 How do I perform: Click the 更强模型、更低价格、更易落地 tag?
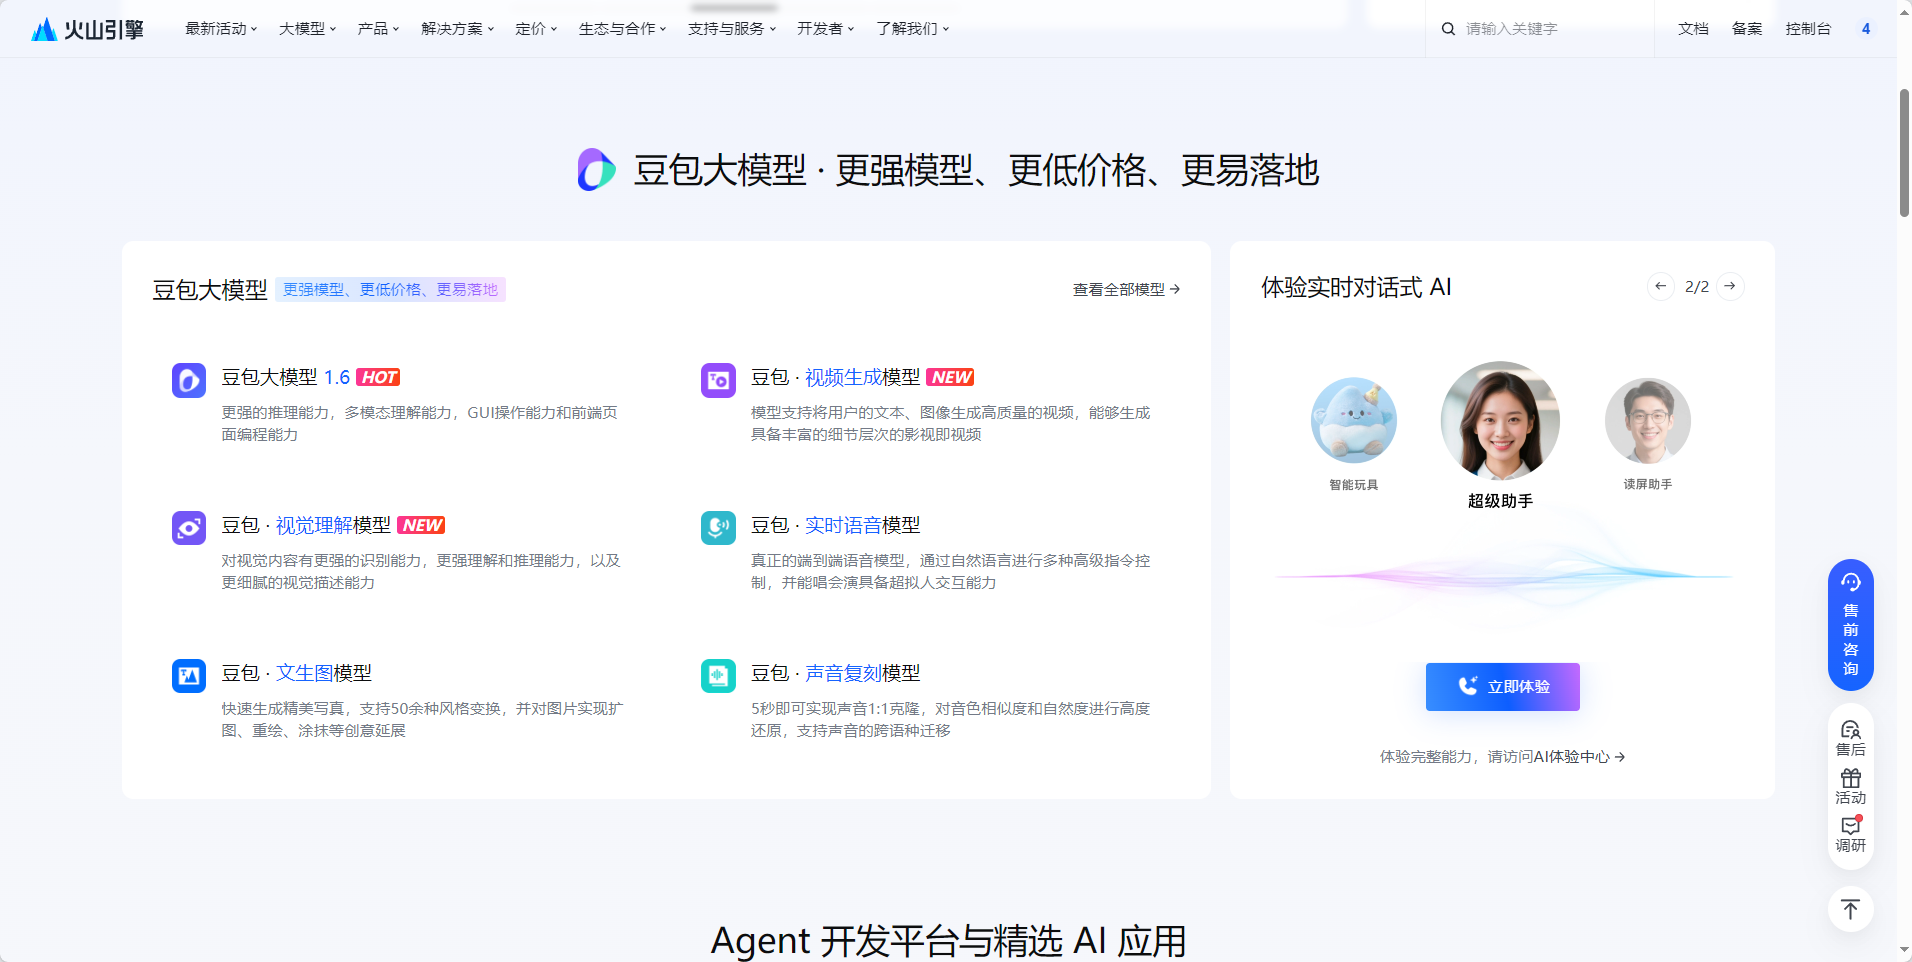coord(390,289)
